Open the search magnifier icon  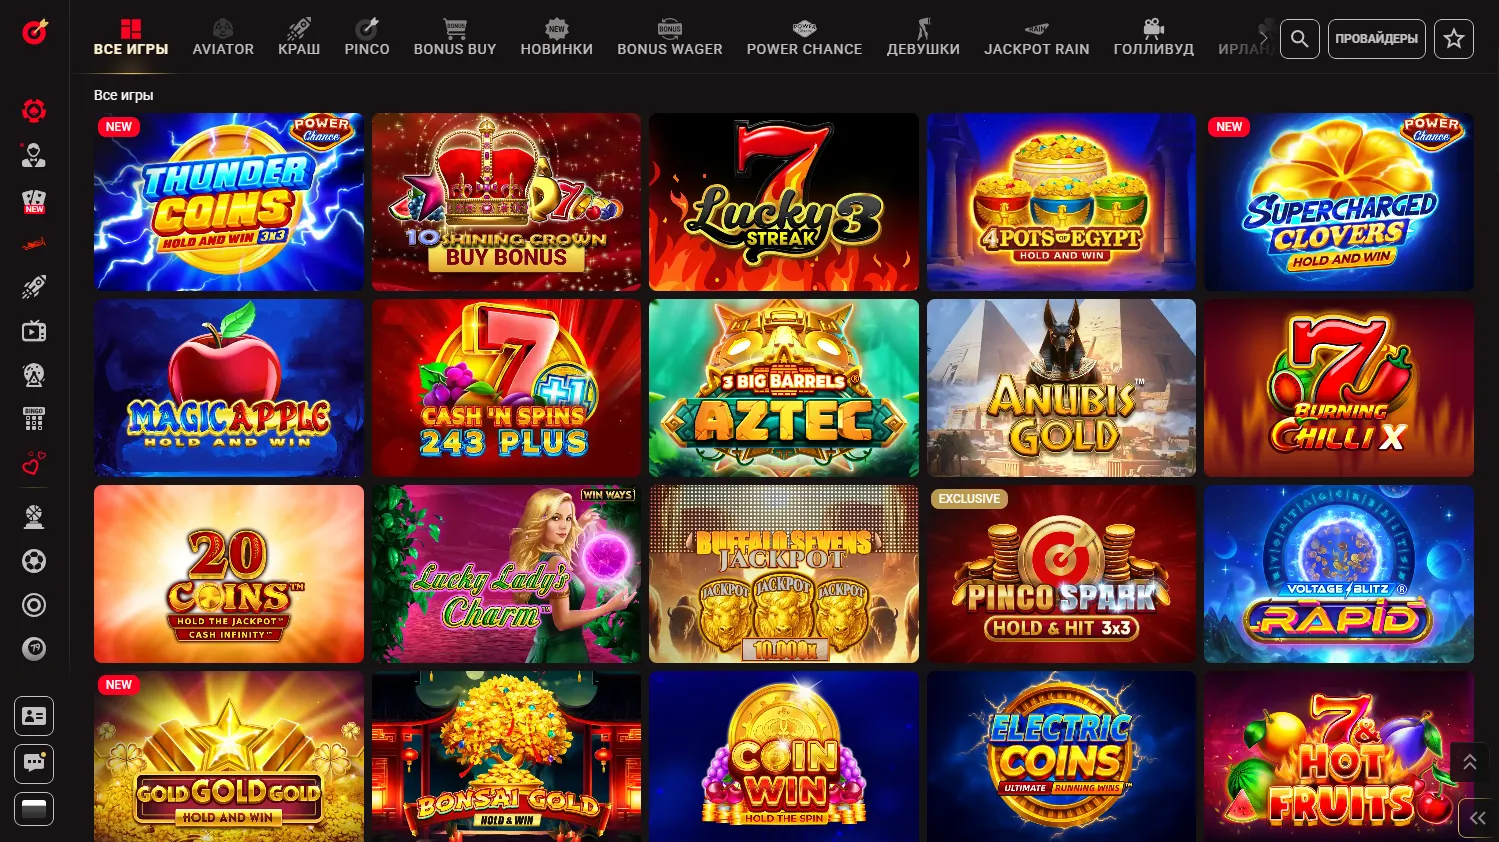tap(1299, 39)
